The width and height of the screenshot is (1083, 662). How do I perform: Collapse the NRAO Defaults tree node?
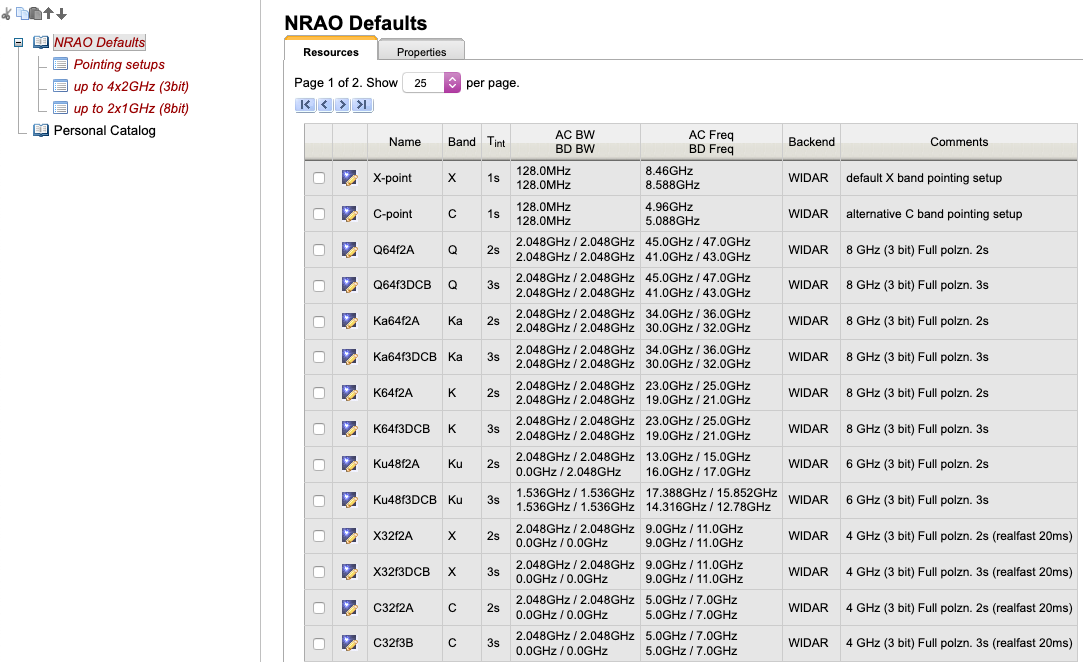click(18, 43)
